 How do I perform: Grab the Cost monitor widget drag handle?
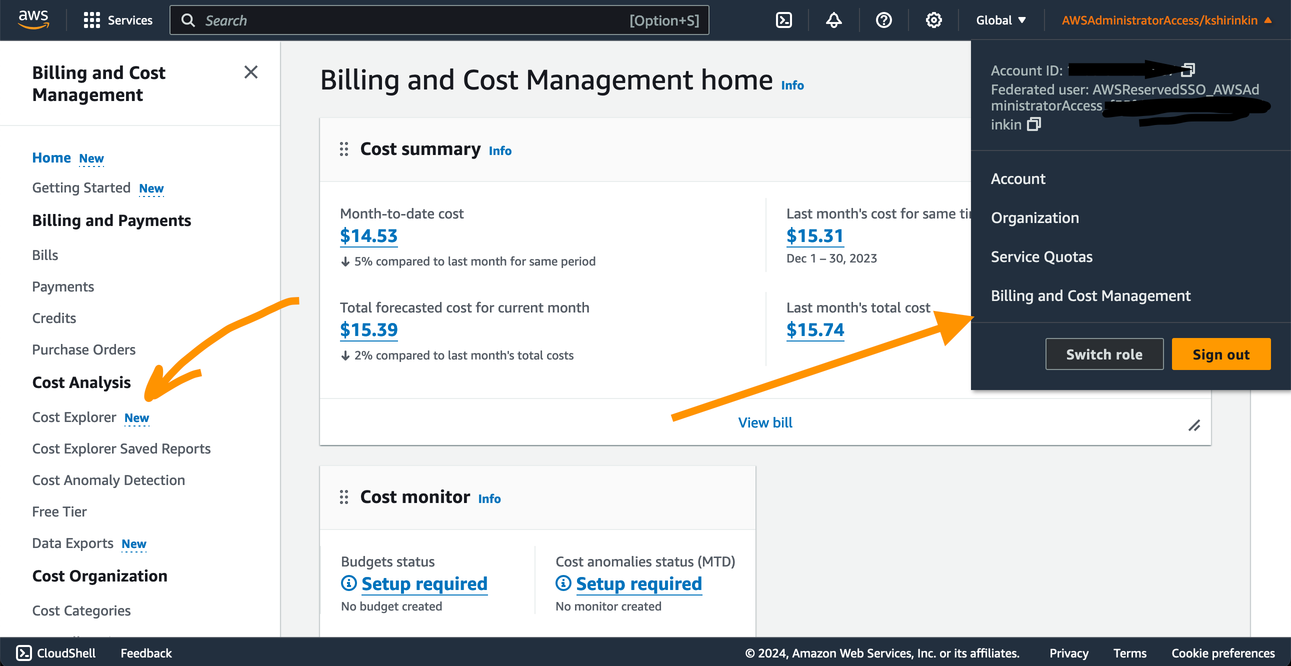(344, 497)
